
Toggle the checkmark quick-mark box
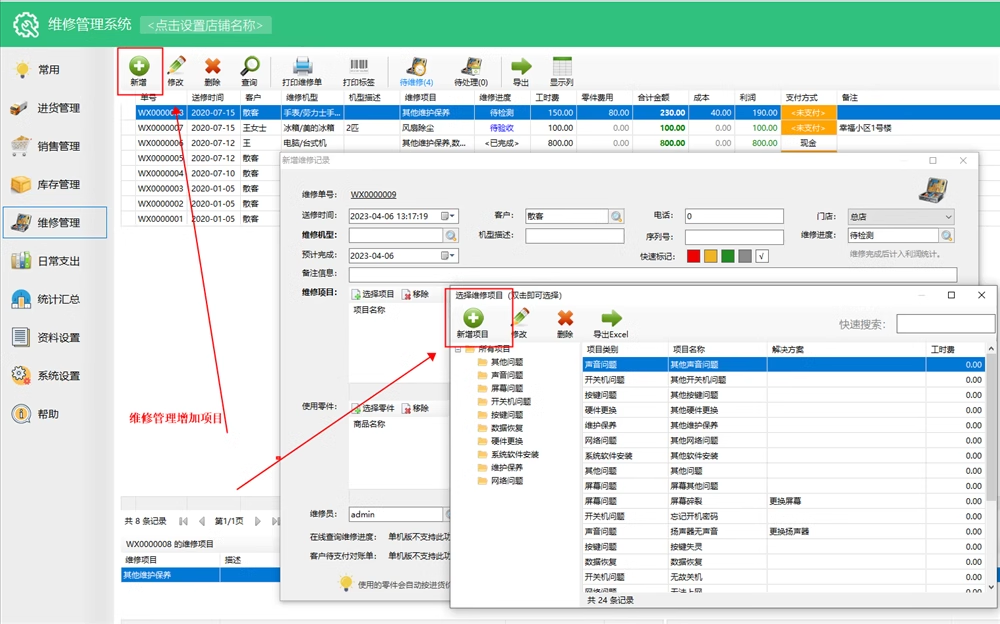point(762,256)
